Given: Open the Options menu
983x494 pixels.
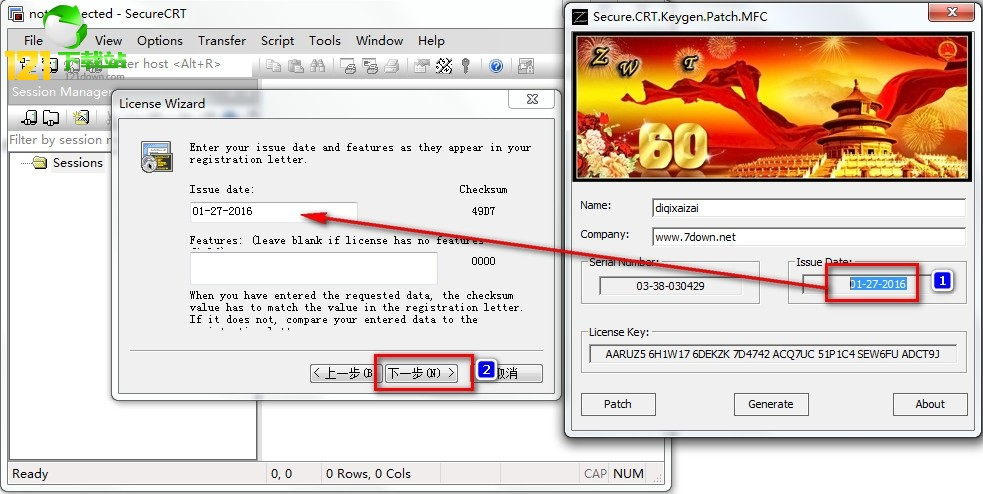Looking at the screenshot, I should [x=160, y=41].
